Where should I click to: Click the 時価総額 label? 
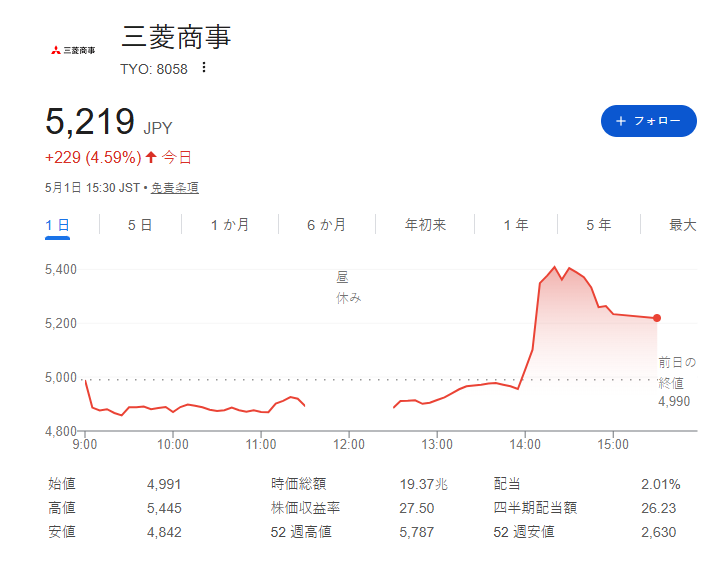click(298, 484)
